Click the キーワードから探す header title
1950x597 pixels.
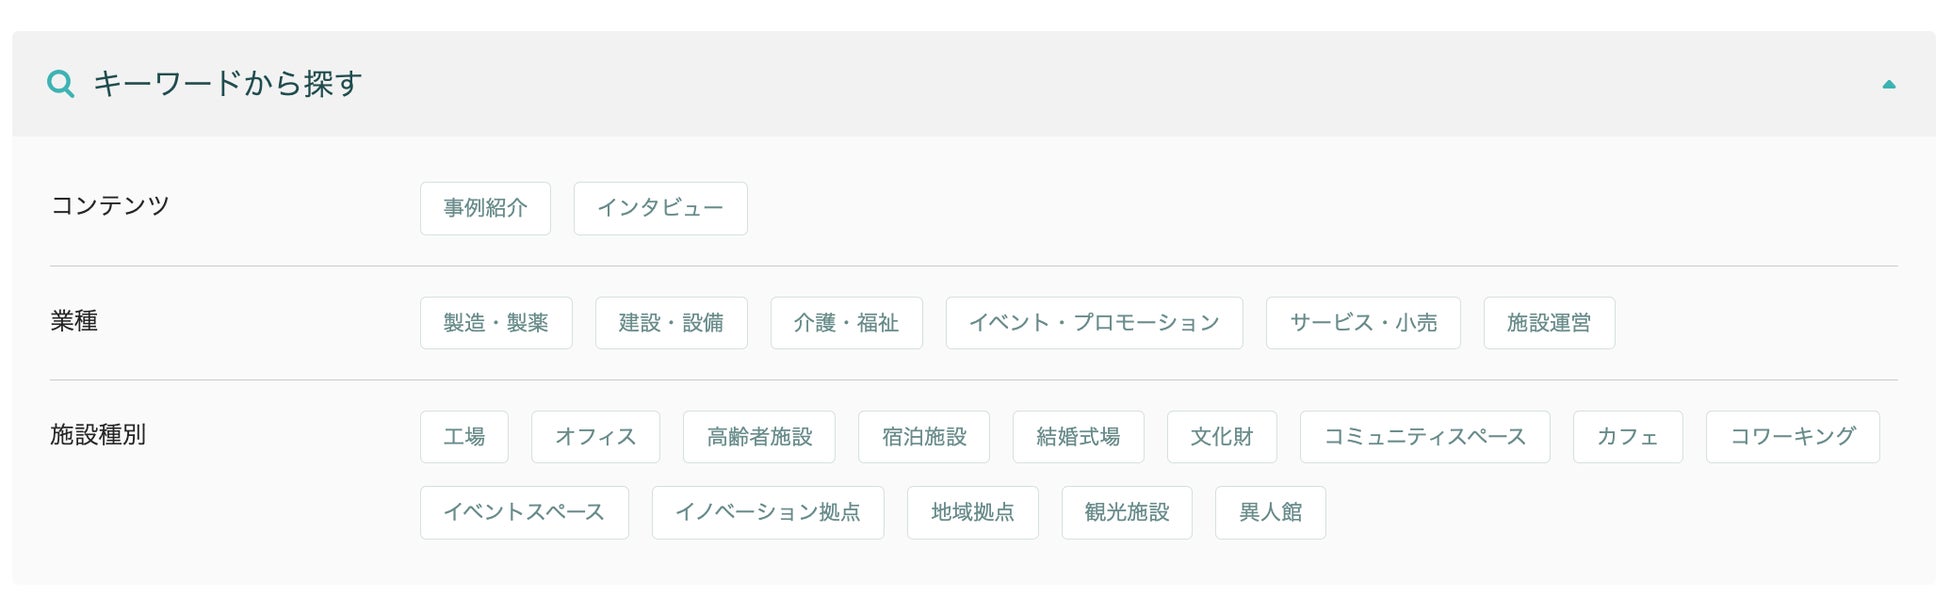click(x=227, y=84)
